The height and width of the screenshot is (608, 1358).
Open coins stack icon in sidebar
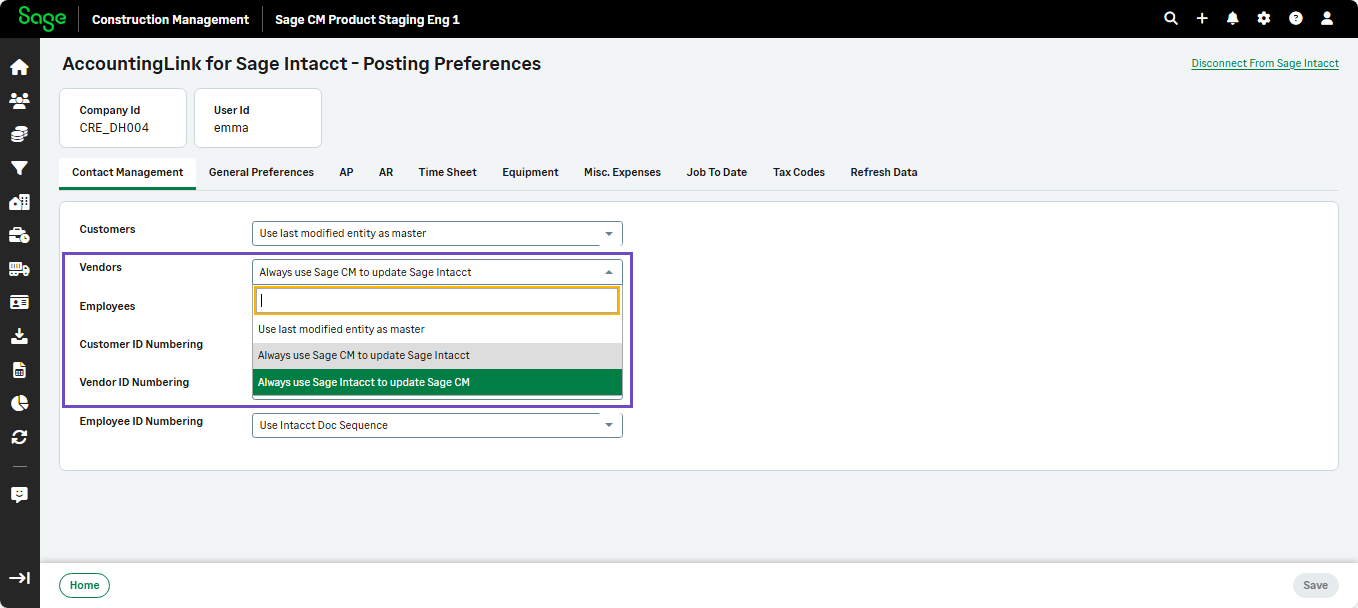(19, 133)
